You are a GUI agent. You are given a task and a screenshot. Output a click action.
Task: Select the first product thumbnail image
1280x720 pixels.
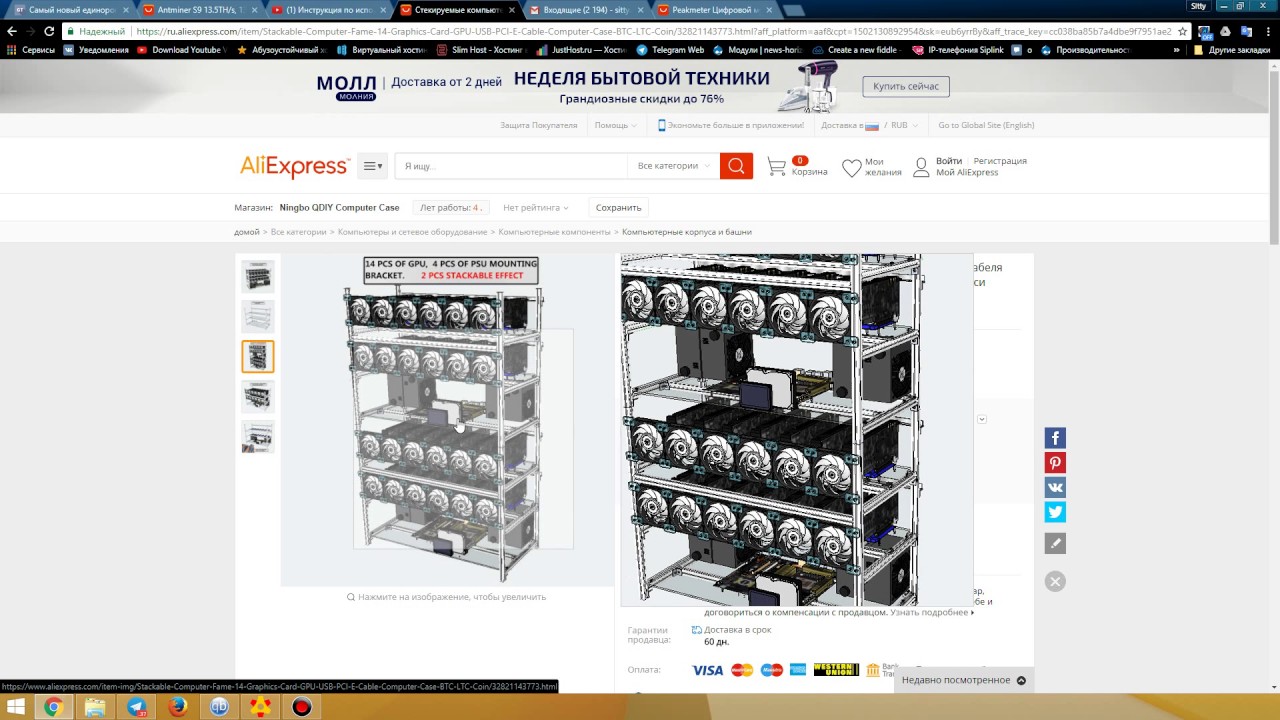coord(258,276)
